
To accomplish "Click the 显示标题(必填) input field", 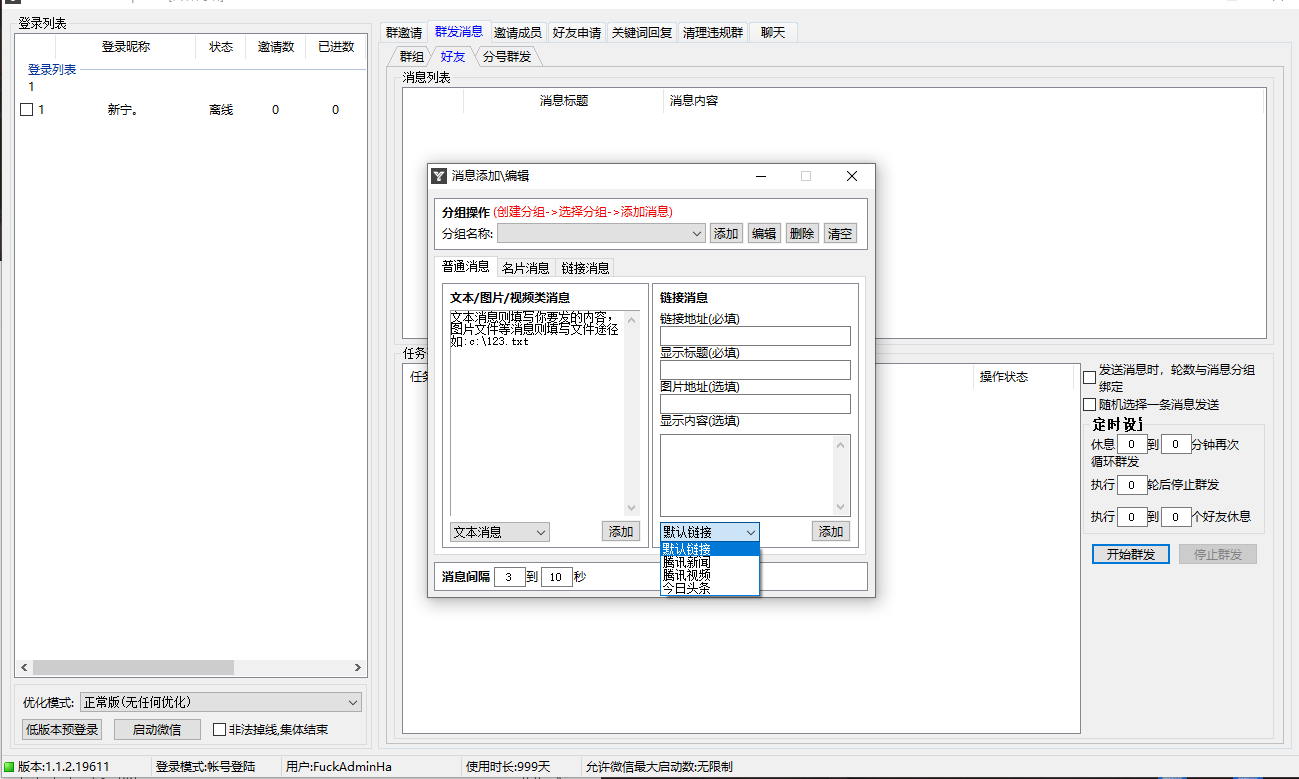I will pyautogui.click(x=755, y=370).
